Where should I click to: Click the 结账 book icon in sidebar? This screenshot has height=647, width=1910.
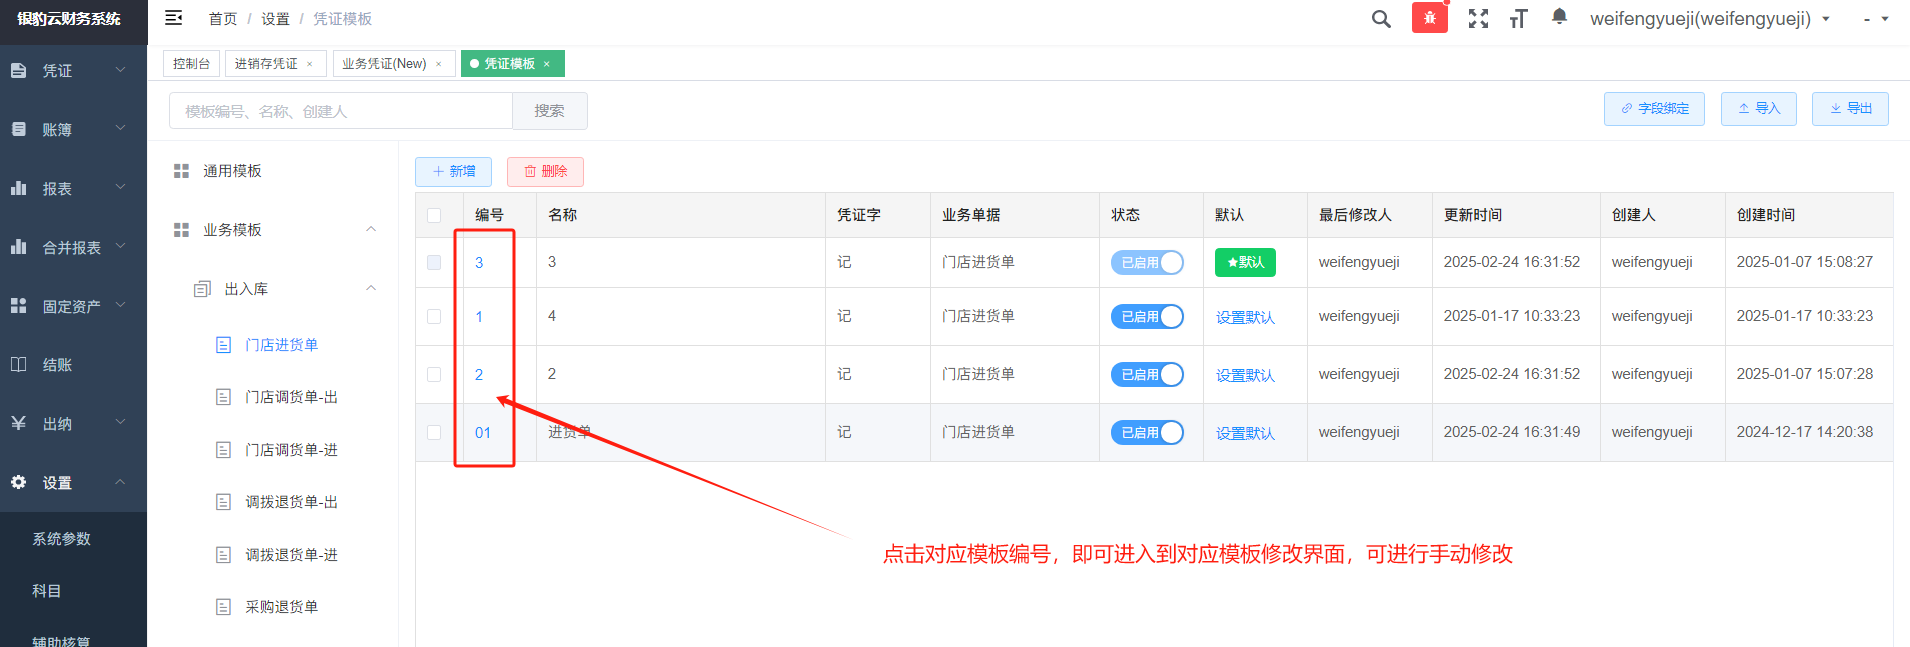point(18,365)
